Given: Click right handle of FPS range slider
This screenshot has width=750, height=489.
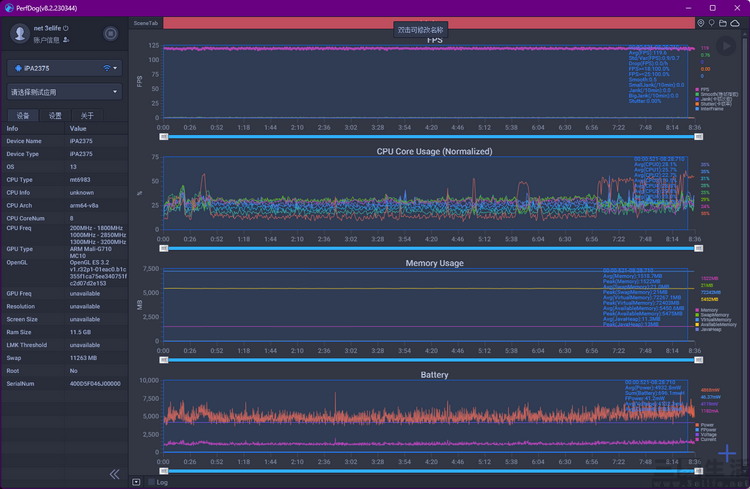Looking at the screenshot, I should (x=698, y=137).
